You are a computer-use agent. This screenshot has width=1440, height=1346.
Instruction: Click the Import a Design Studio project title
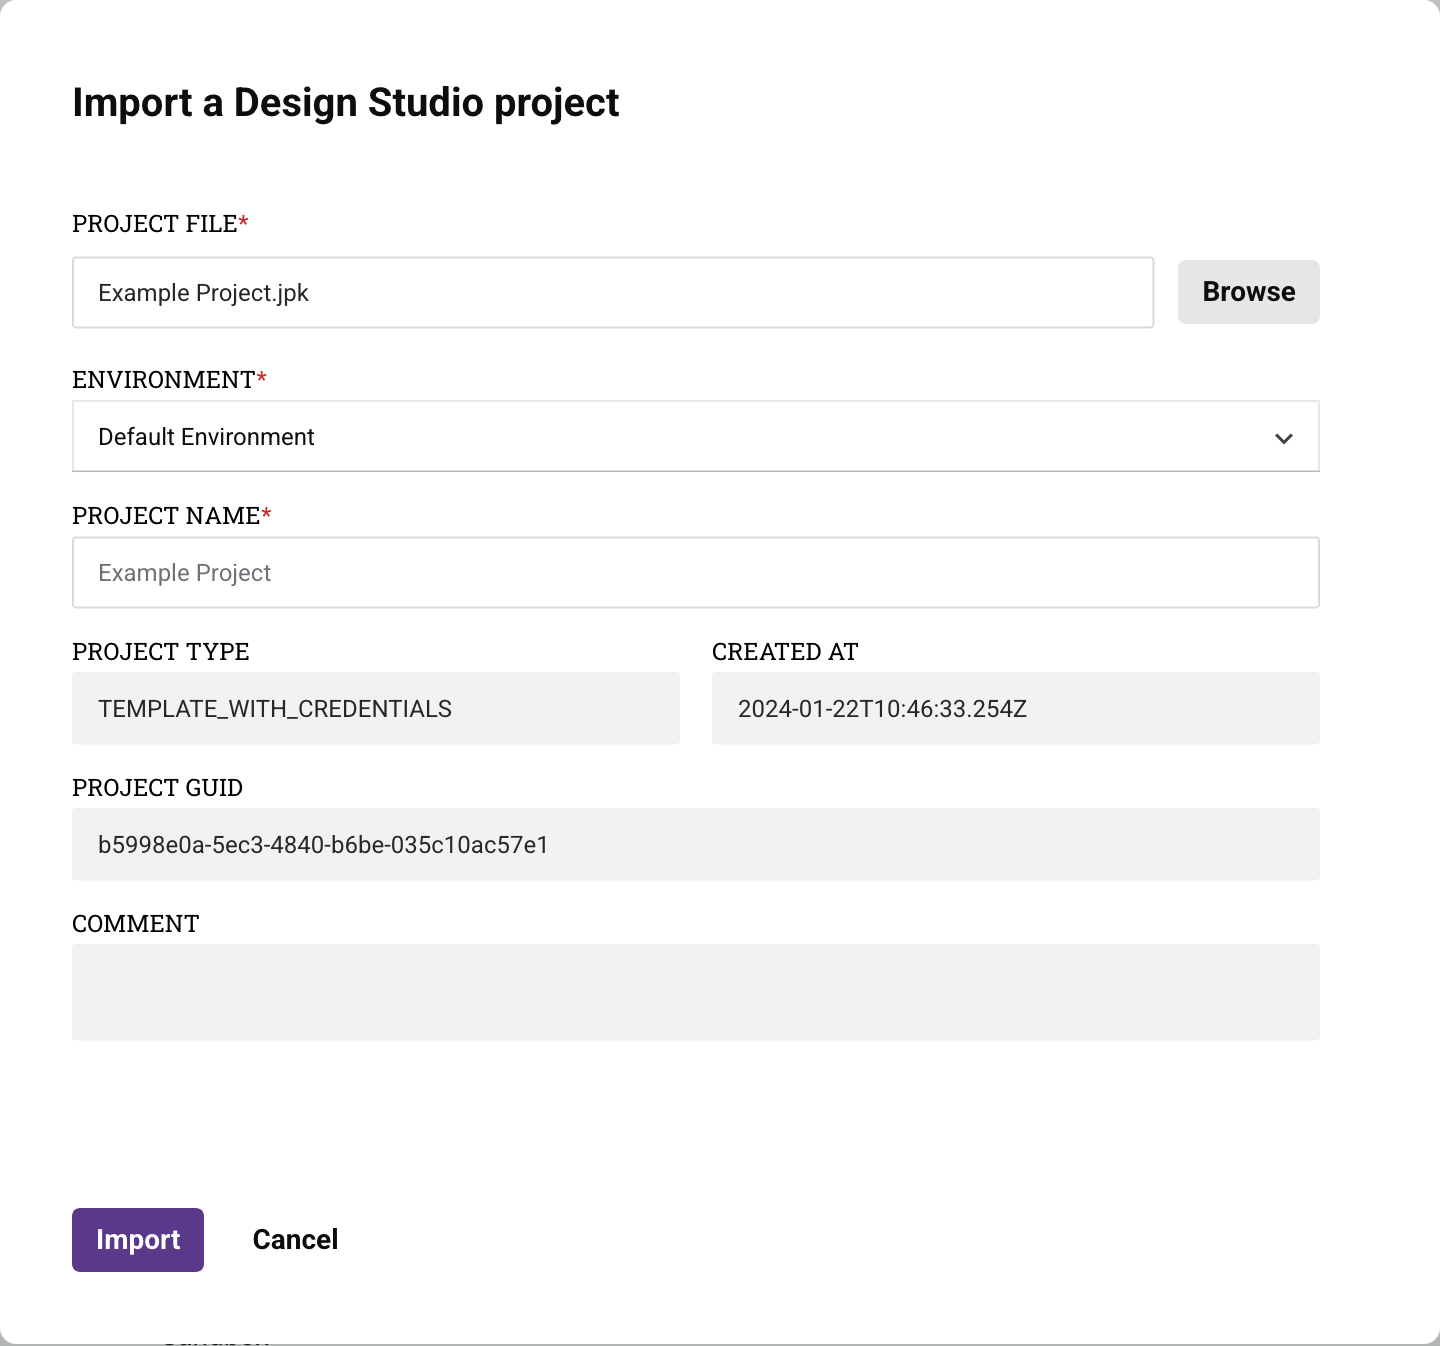click(x=345, y=102)
